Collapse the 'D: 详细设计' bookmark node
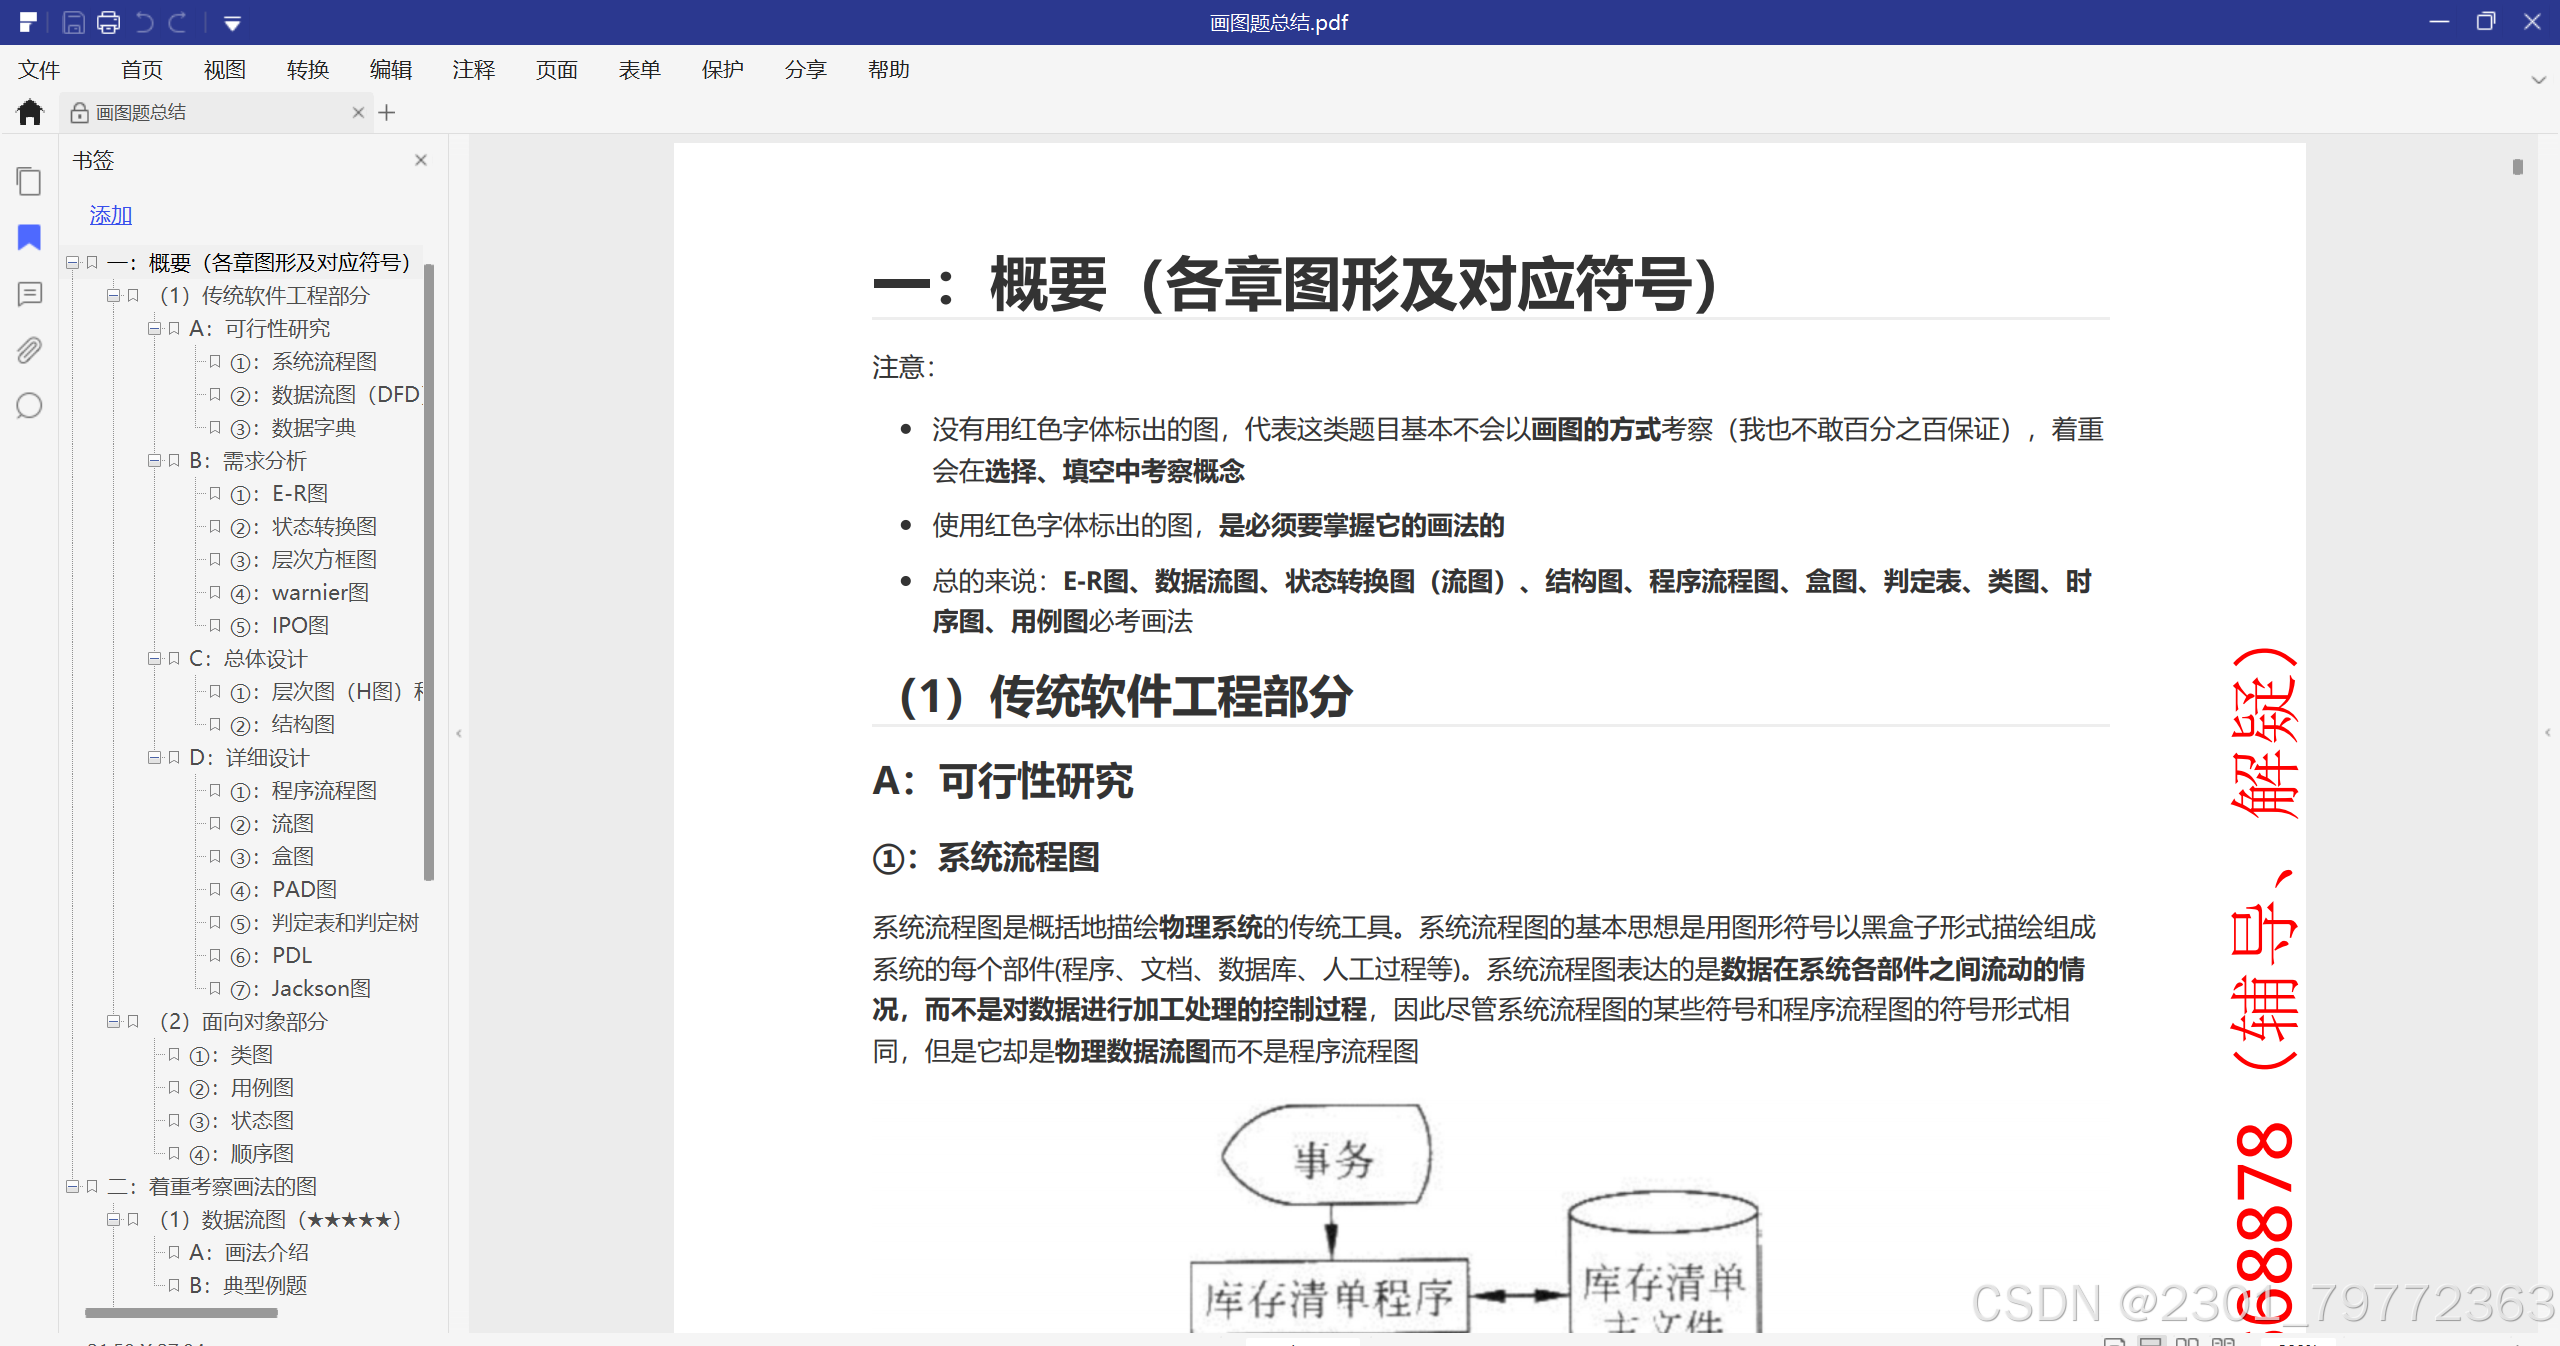This screenshot has width=2560, height=1346. click(x=154, y=757)
